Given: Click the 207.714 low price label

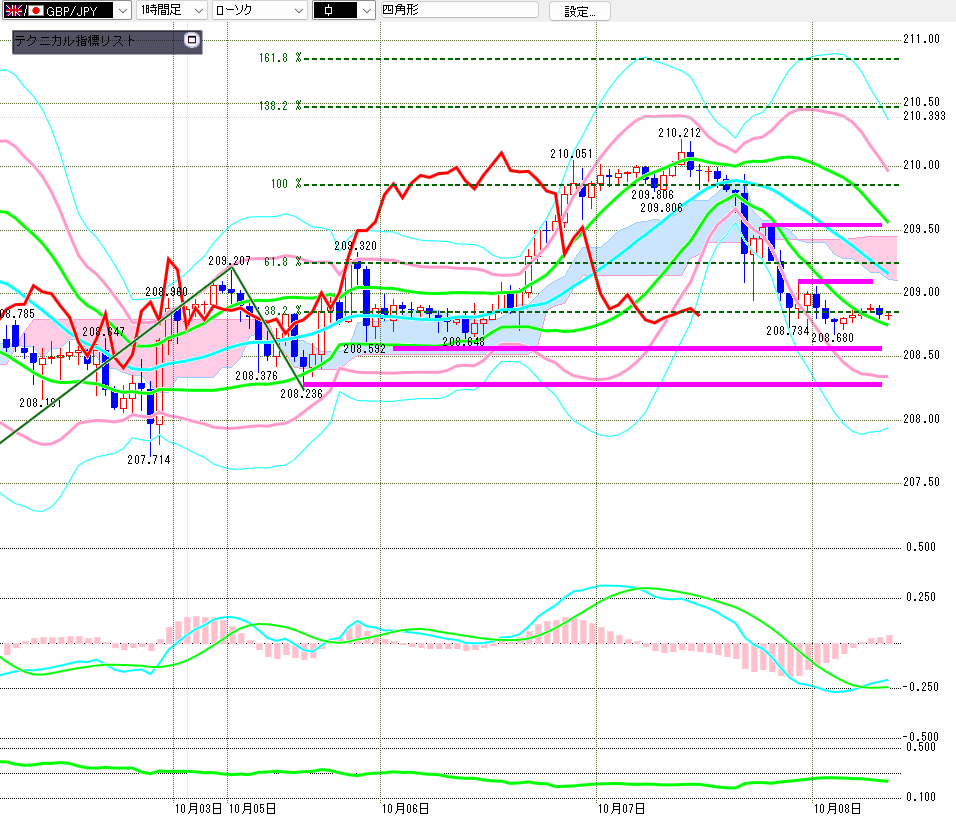Looking at the screenshot, I should tap(149, 460).
